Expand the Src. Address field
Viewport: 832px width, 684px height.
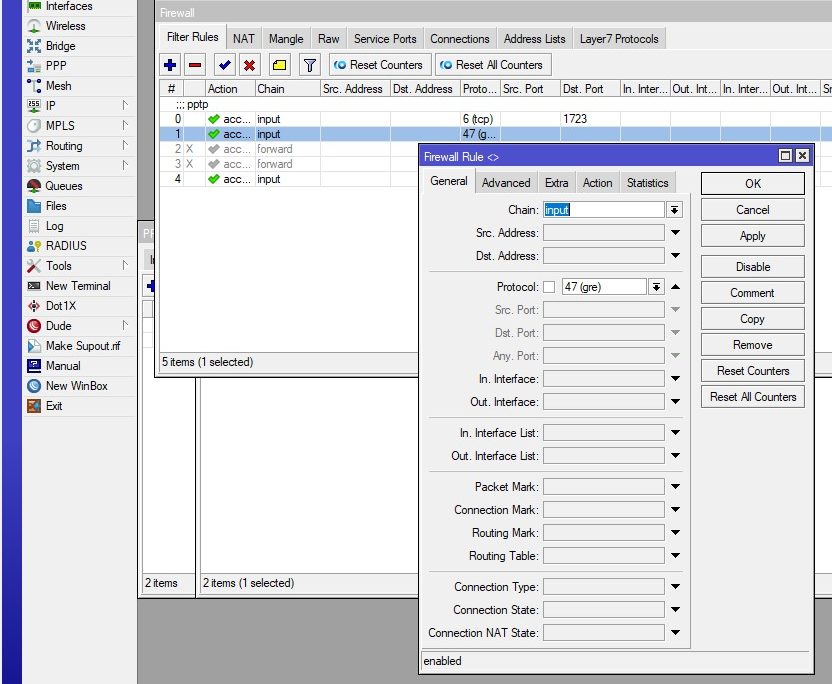[675, 232]
